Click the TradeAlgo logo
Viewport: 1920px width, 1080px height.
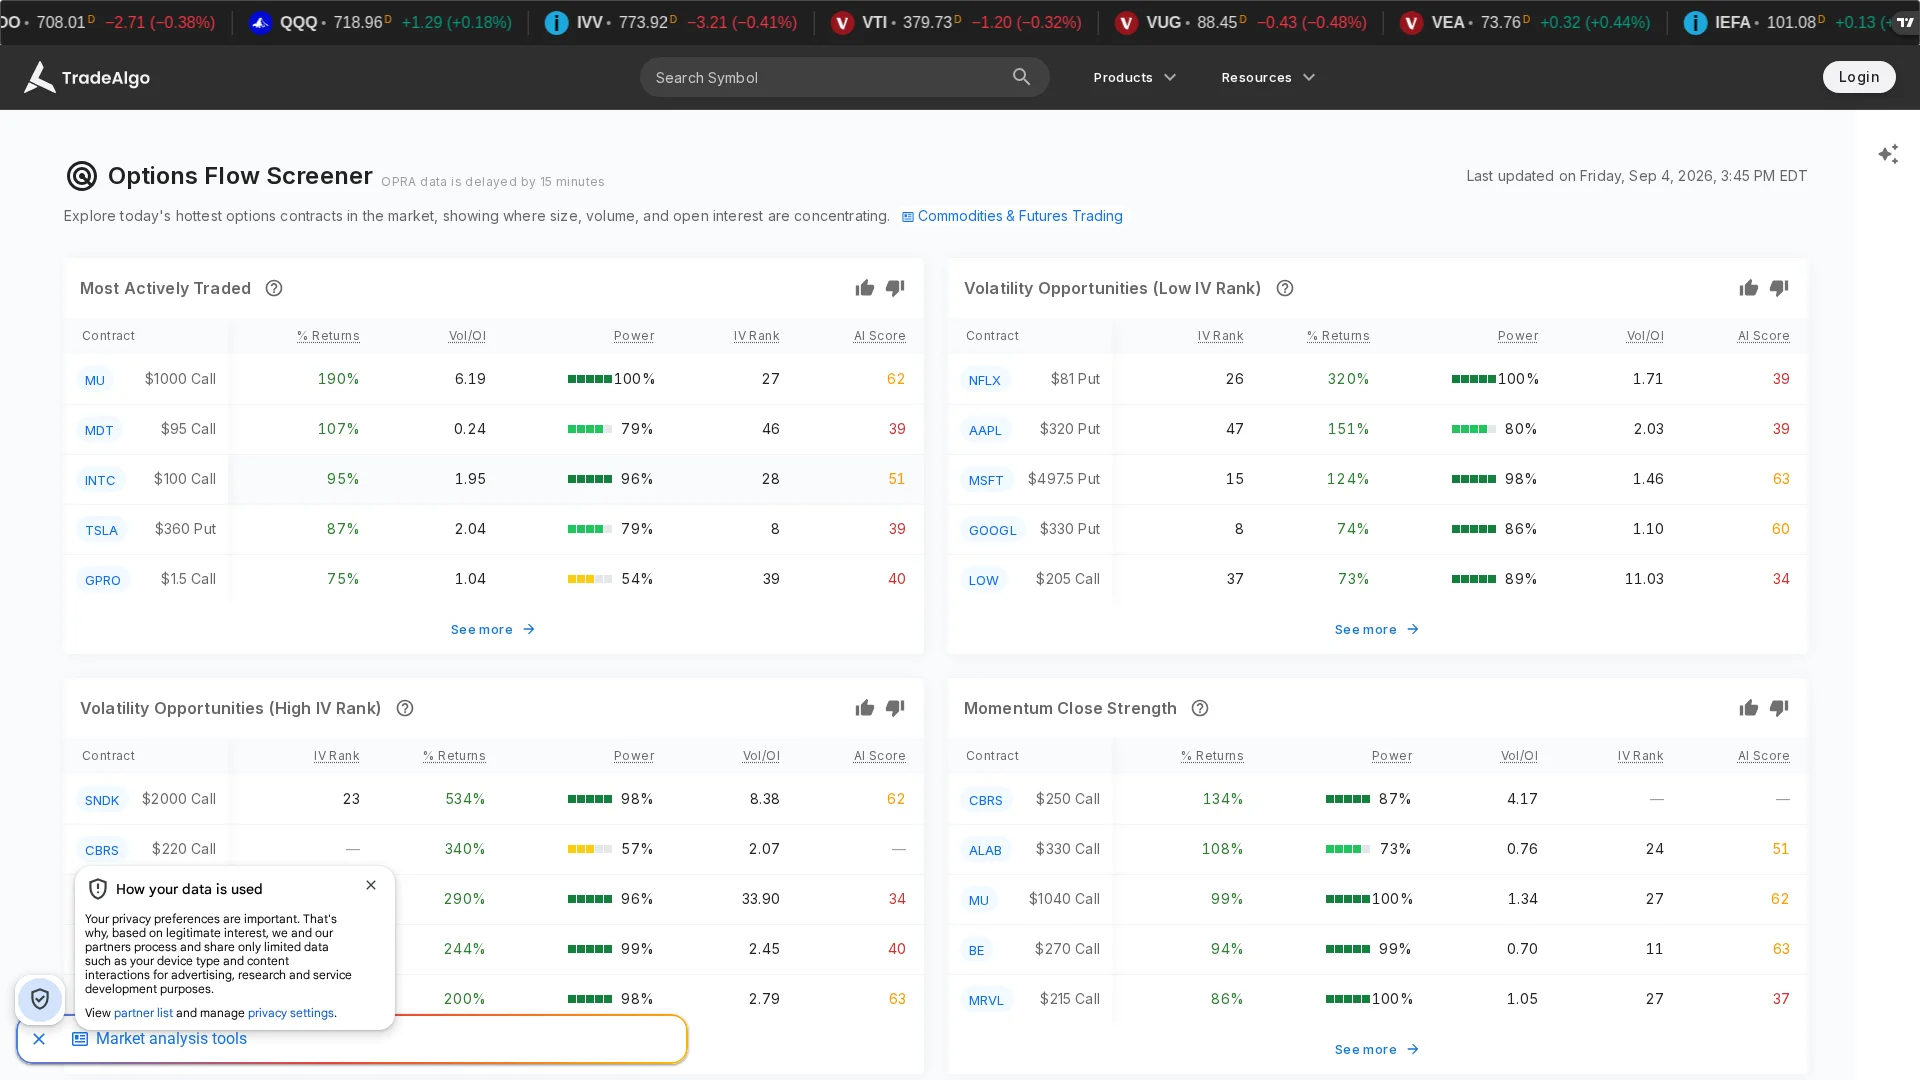pyautogui.click(x=87, y=77)
